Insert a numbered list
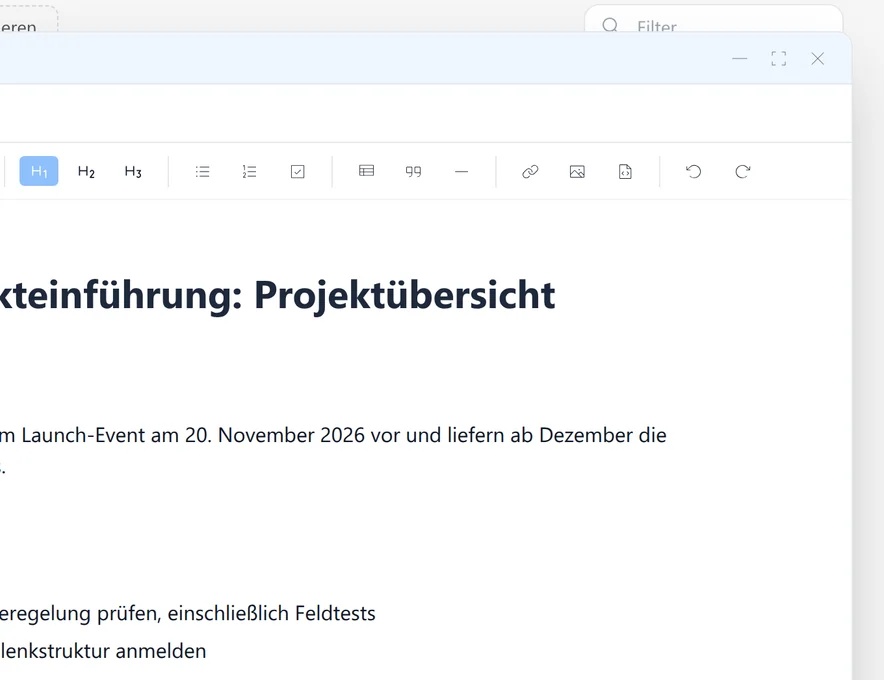Screen dimensions: 884x680 click(250, 171)
